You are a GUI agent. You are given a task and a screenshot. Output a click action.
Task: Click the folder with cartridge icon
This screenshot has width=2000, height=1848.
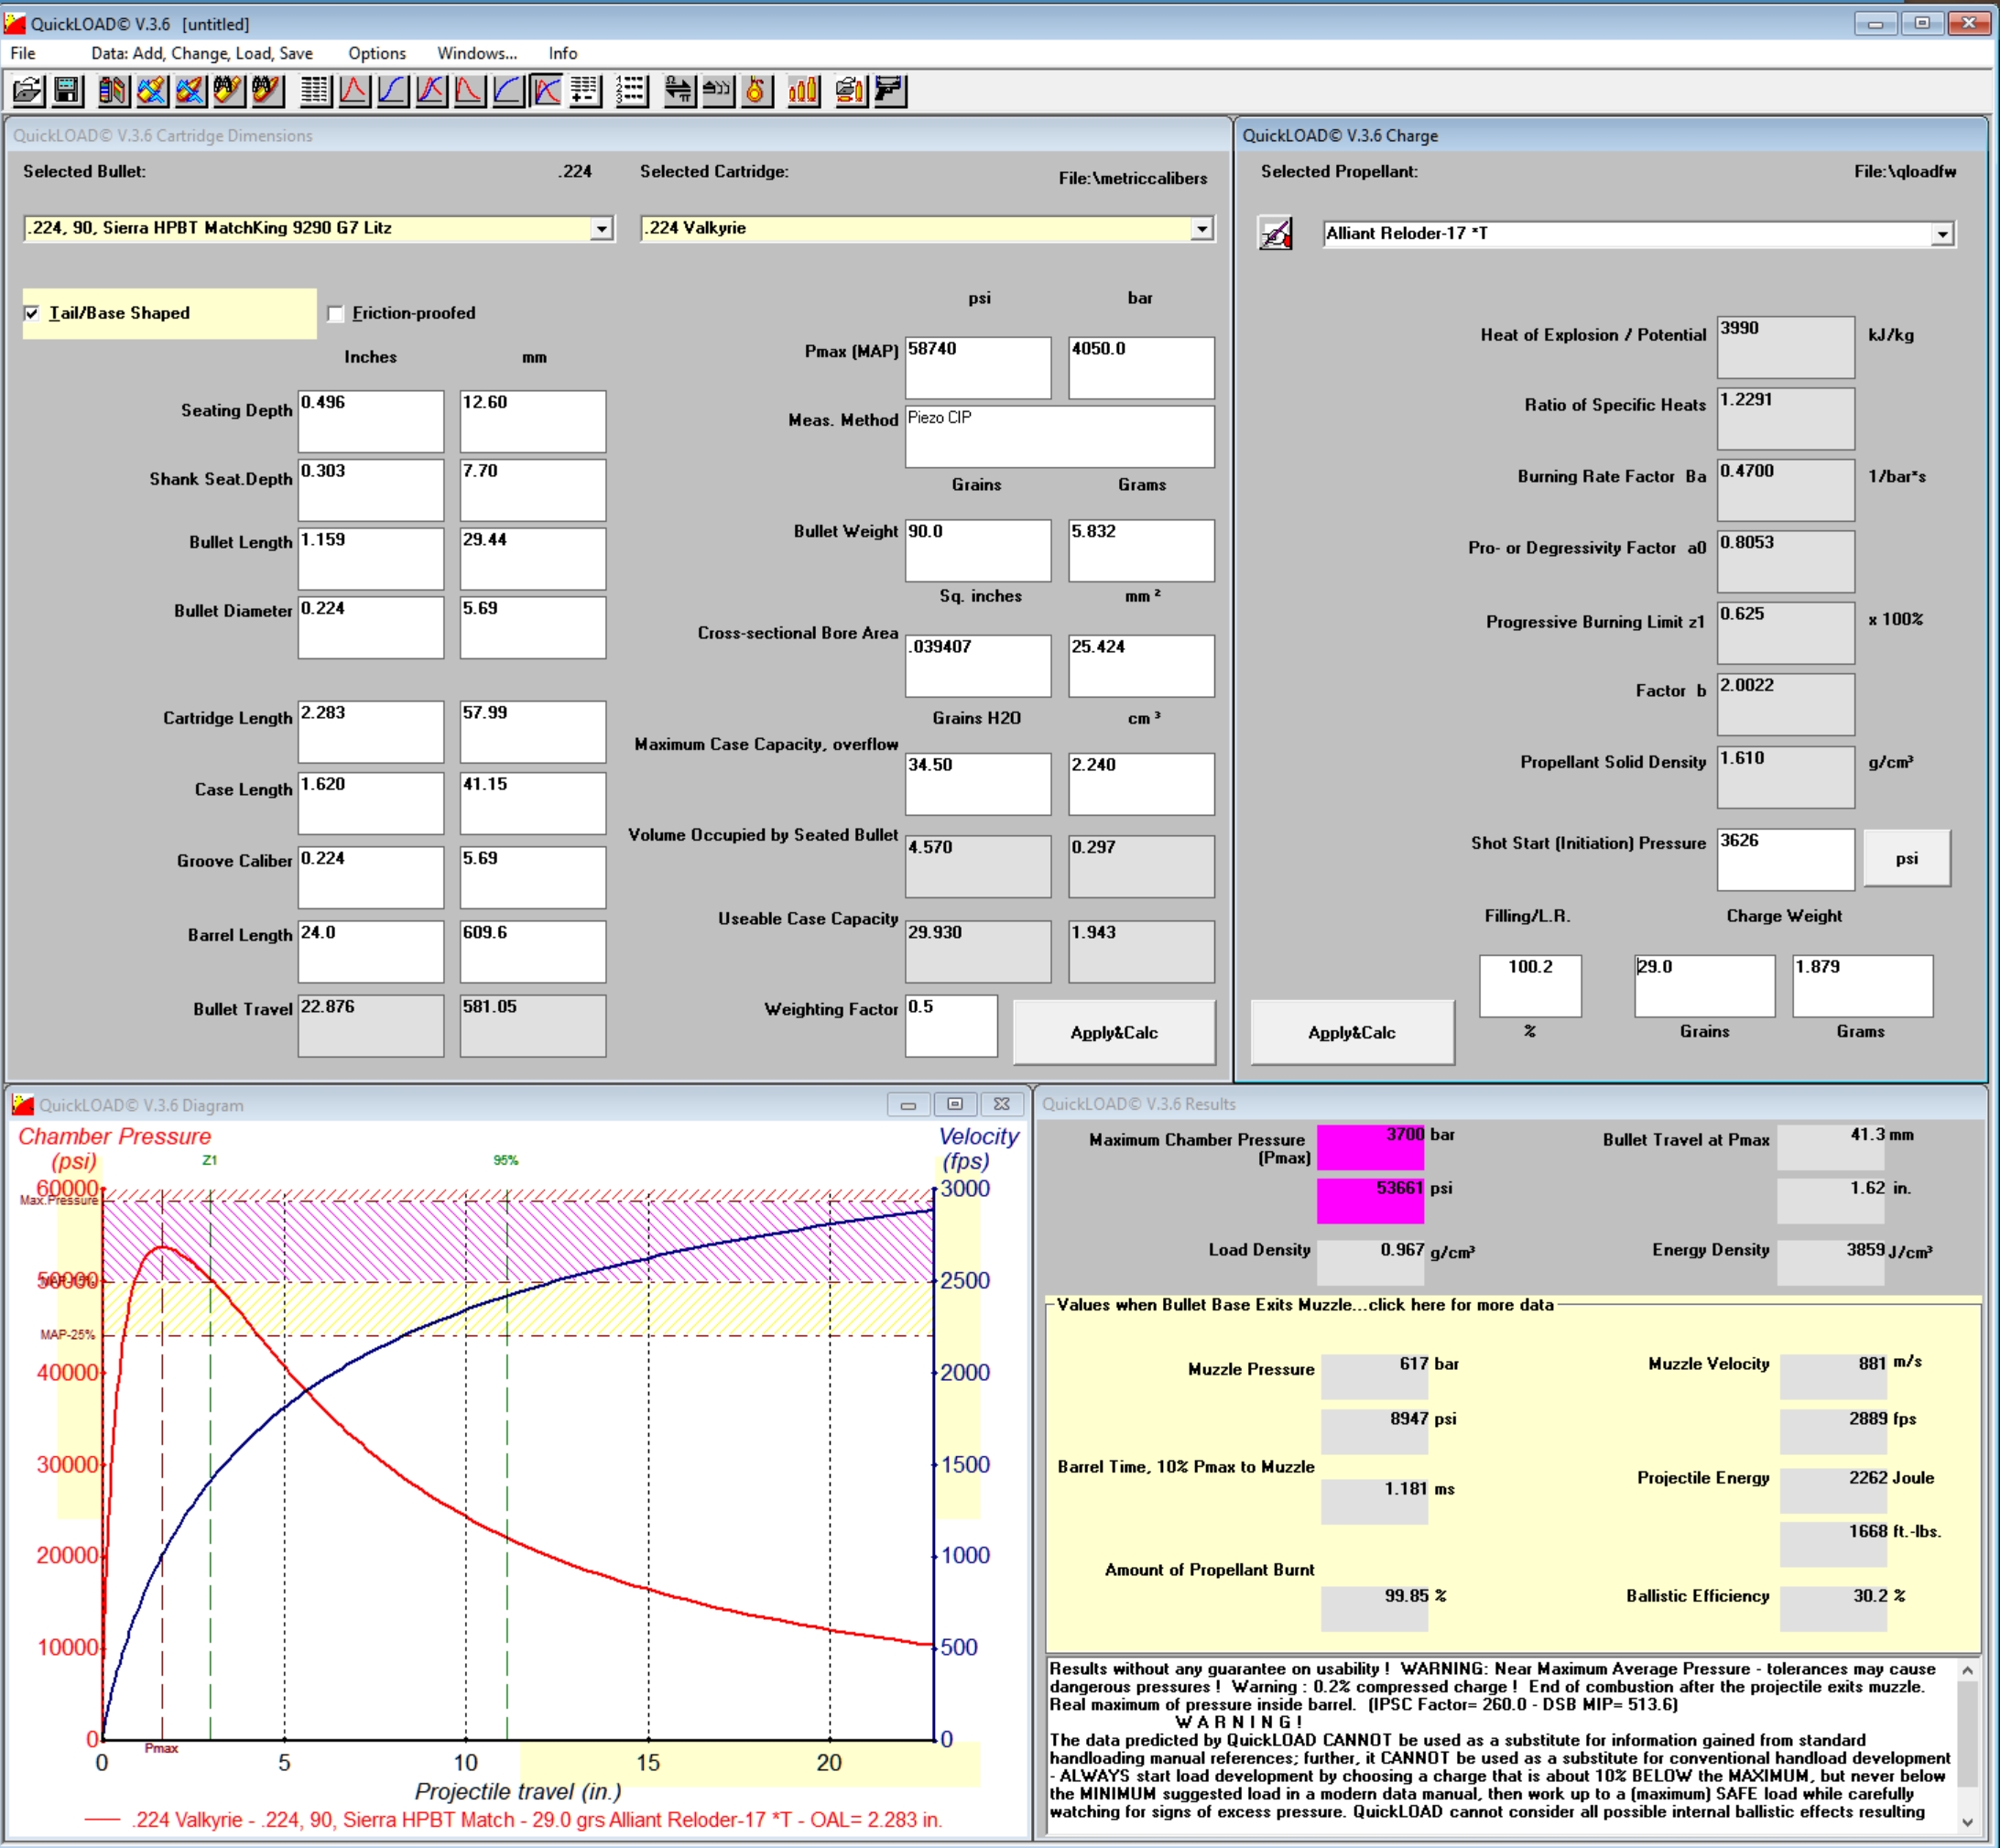[850, 91]
